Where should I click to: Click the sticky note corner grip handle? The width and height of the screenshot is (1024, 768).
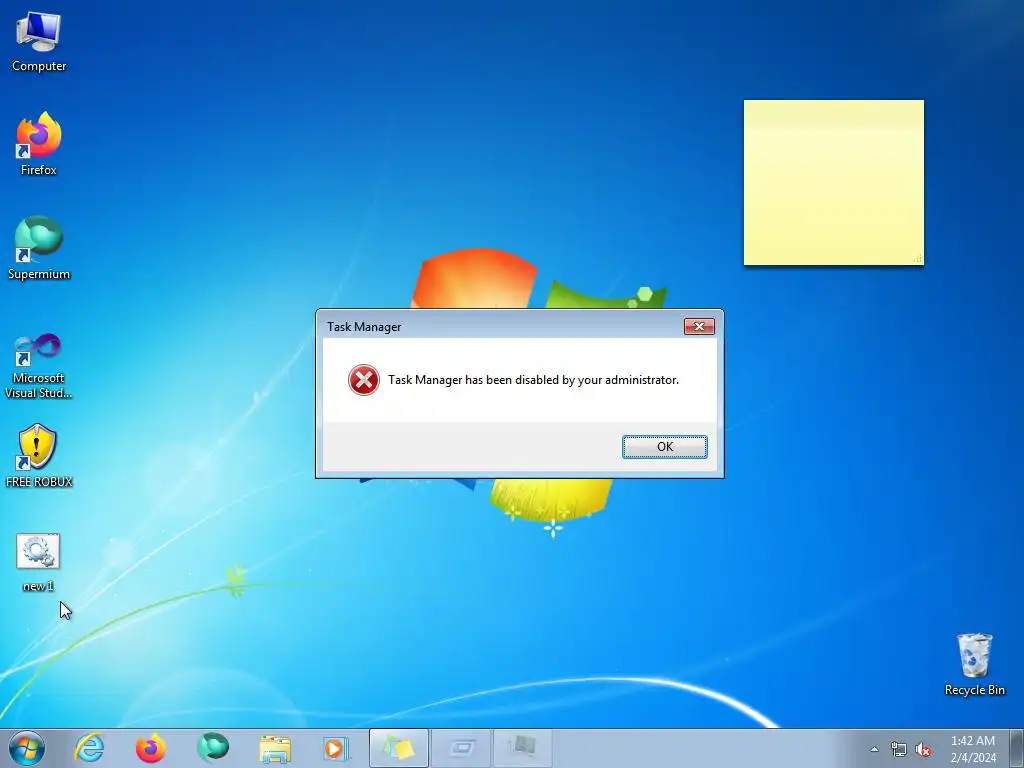[x=918, y=259]
